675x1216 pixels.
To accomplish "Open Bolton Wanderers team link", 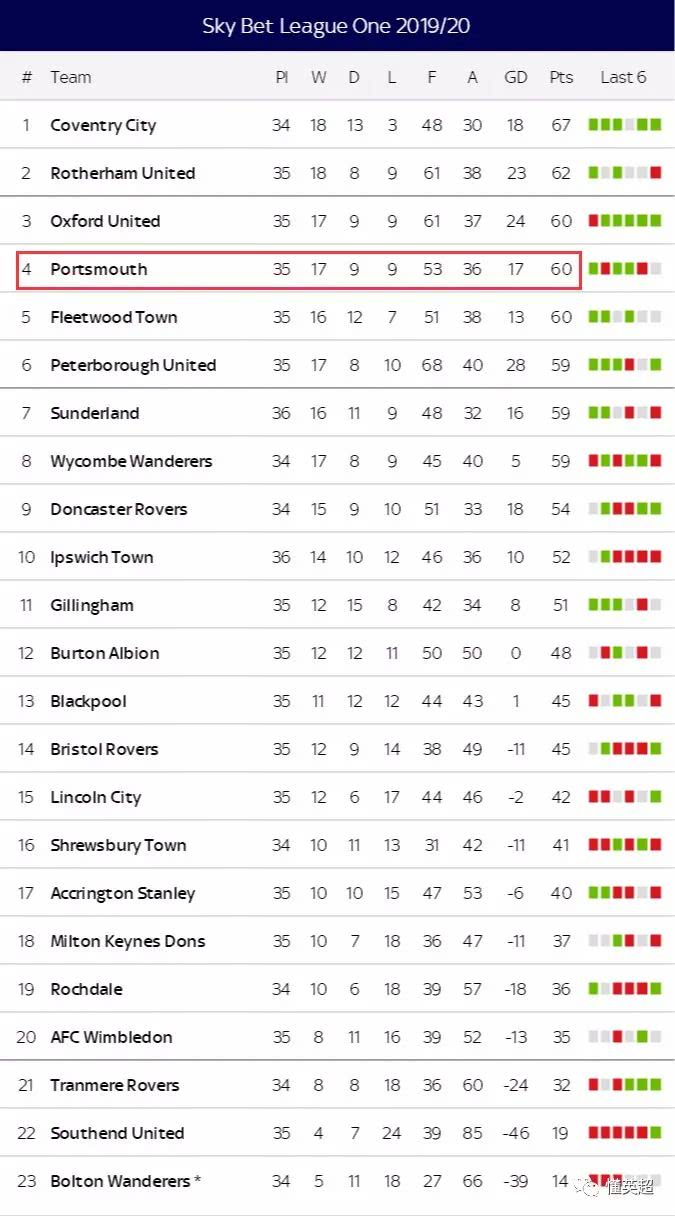I will (x=126, y=1181).
